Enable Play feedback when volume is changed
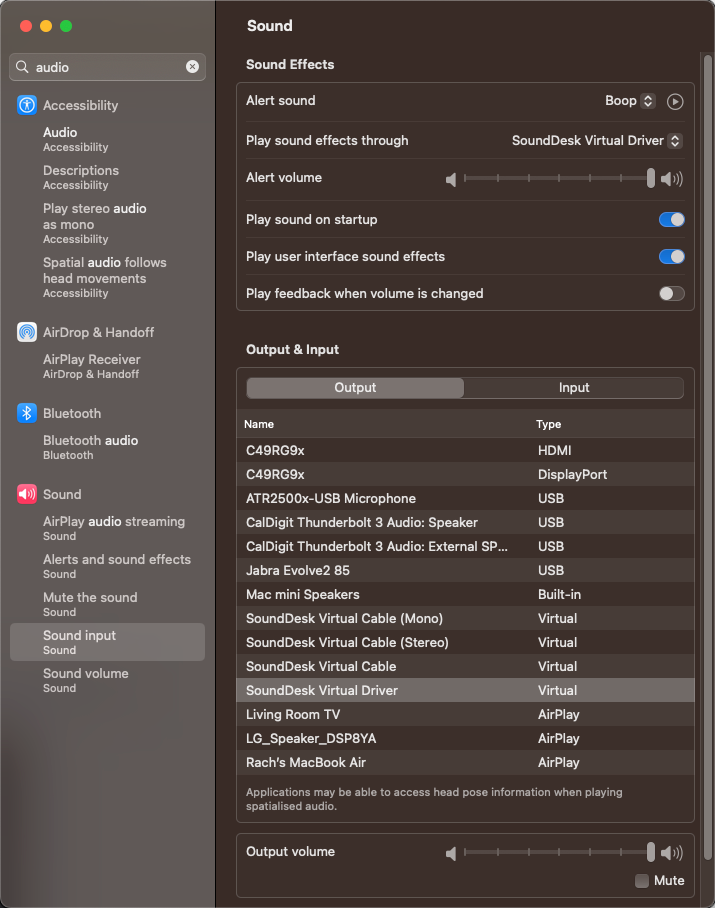Image resolution: width=715 pixels, height=908 pixels. point(671,293)
